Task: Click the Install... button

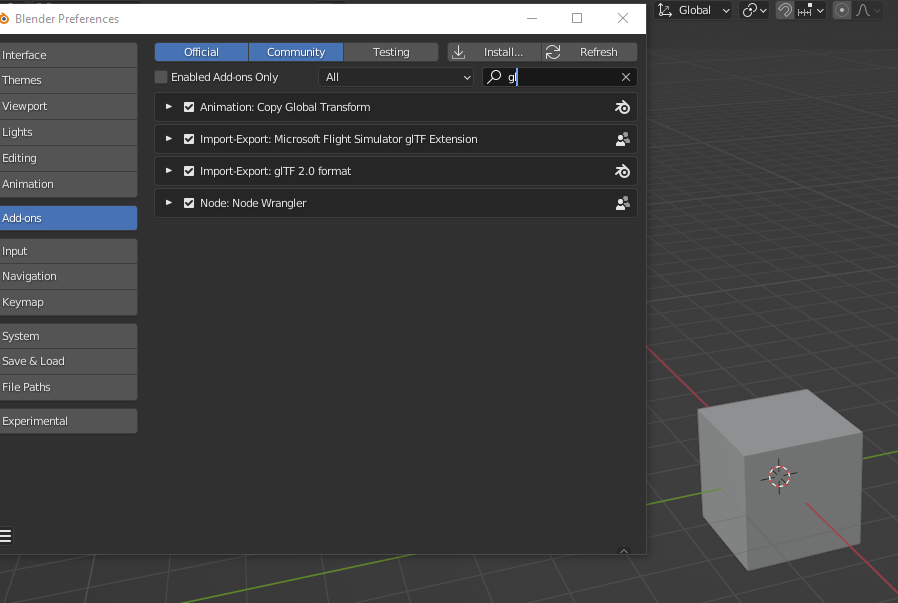Action: [x=494, y=52]
